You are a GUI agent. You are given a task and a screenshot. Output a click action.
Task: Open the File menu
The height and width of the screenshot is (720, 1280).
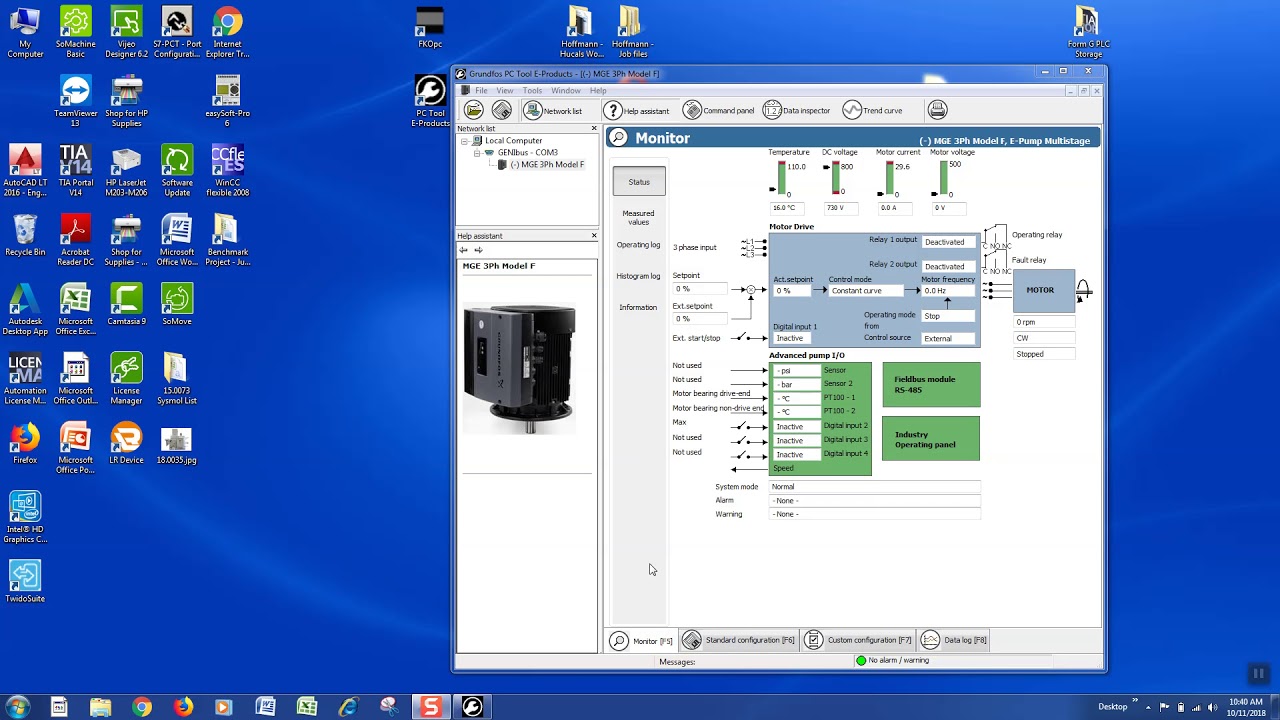pos(481,91)
